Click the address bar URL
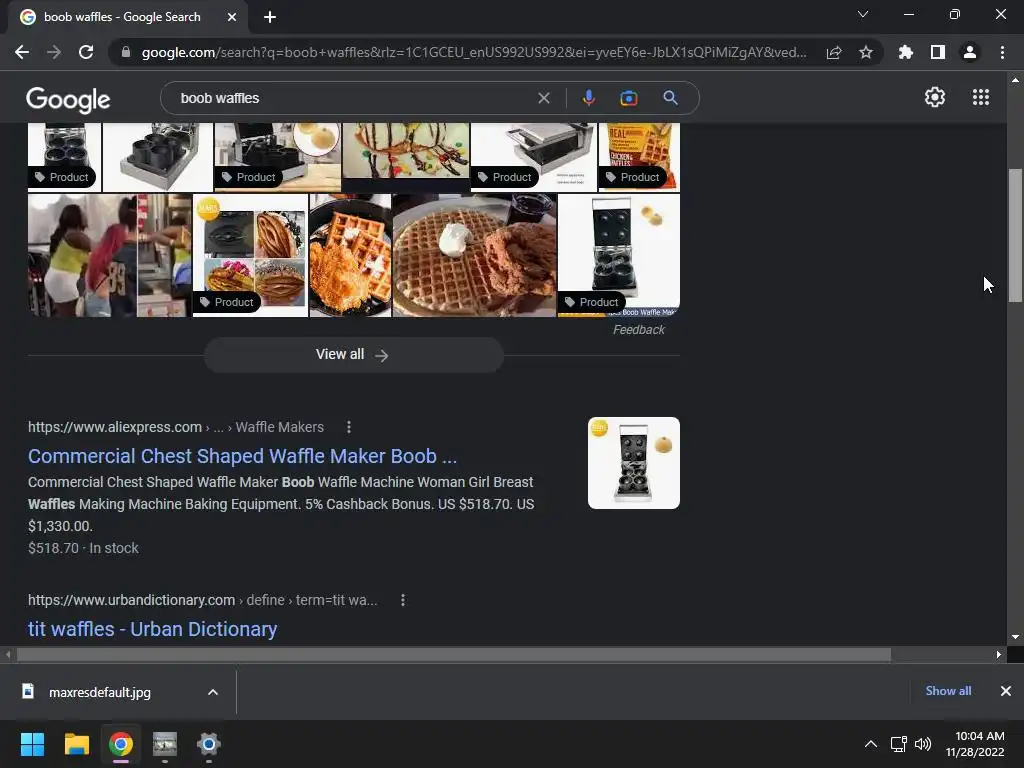 pos(473,52)
